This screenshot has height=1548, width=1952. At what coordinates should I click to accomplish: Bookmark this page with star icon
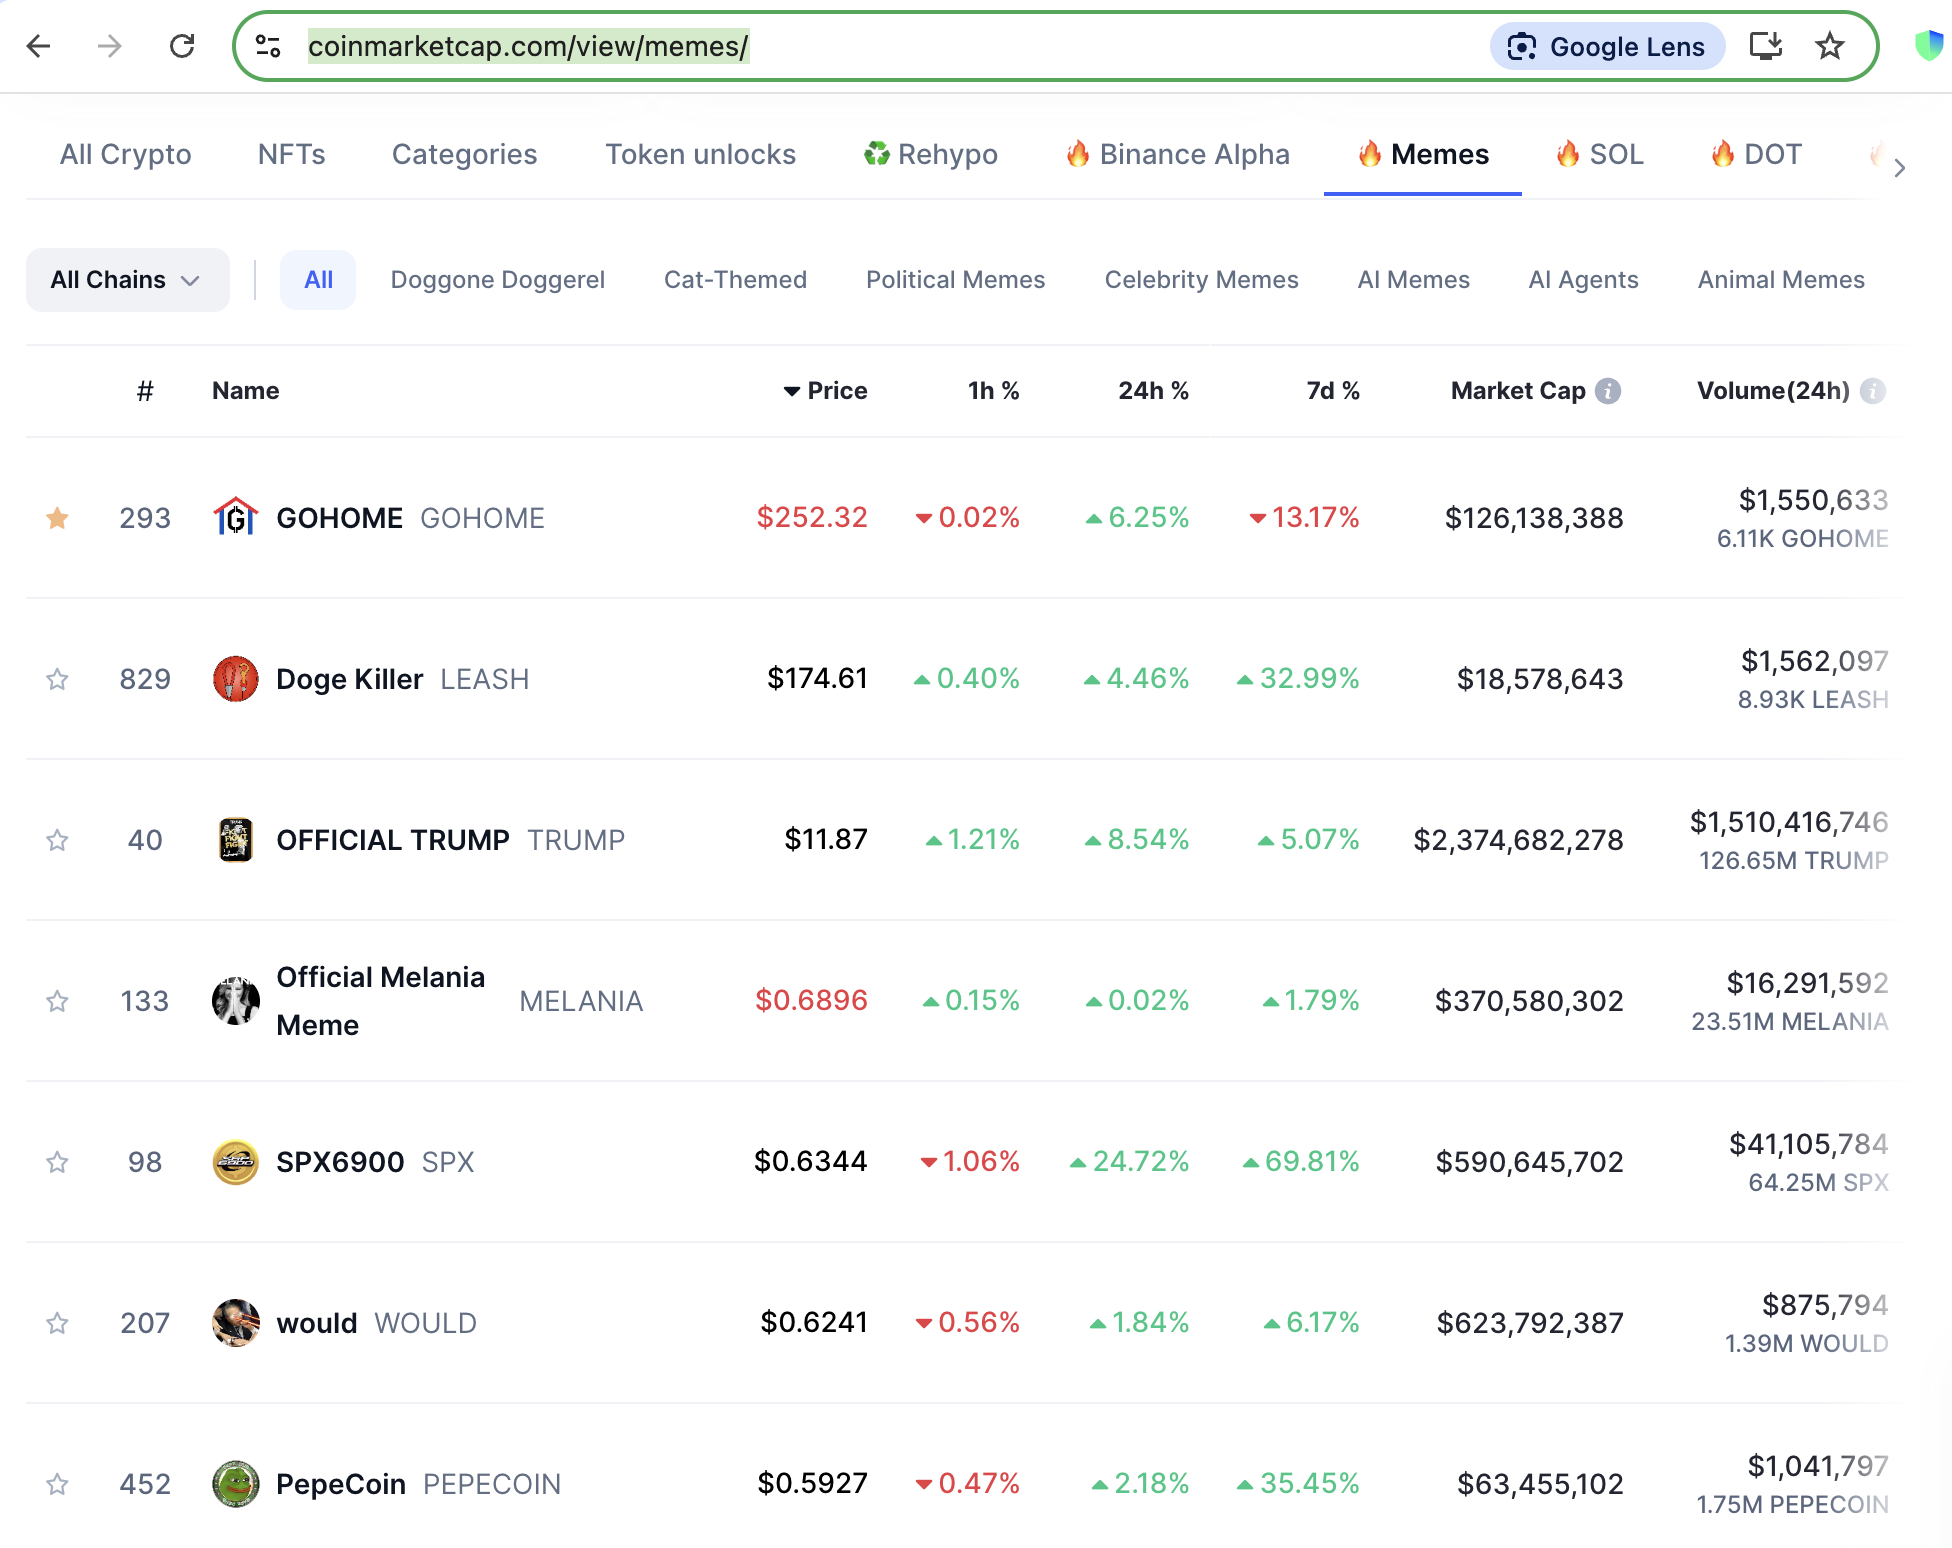coord(1830,46)
